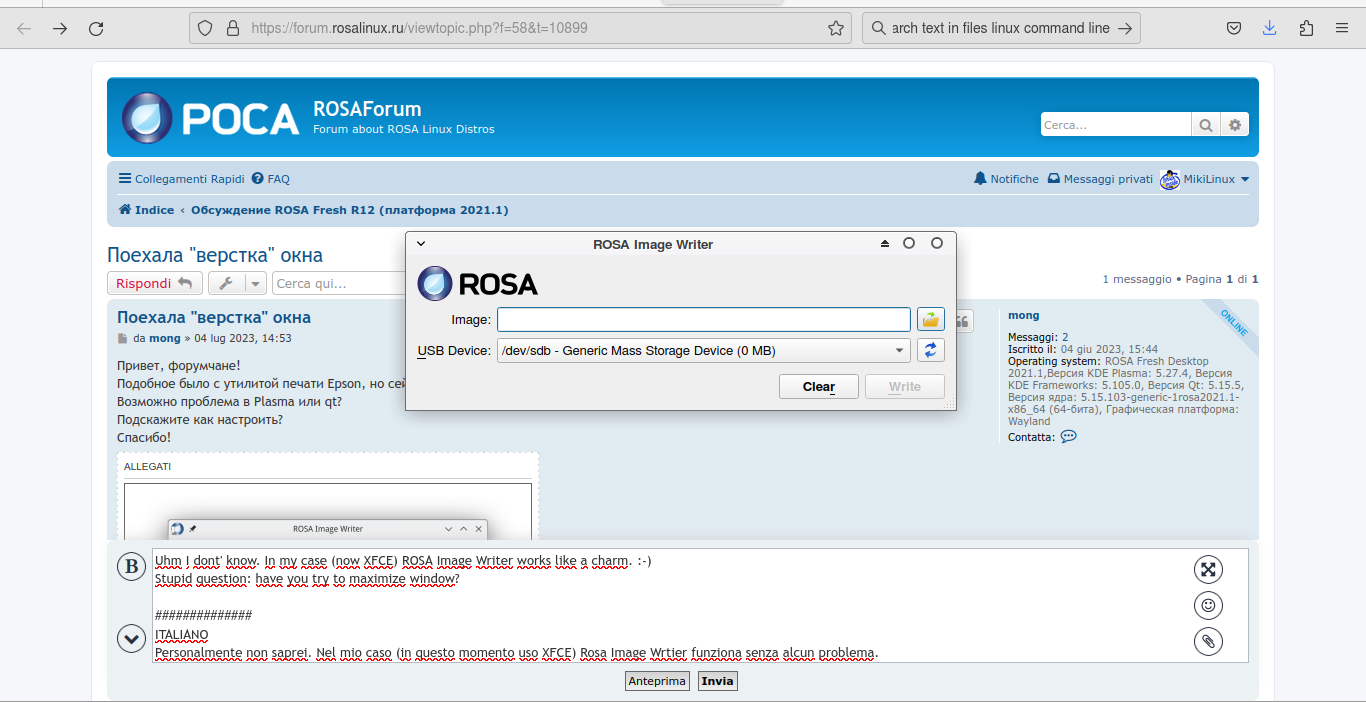Image resolution: width=1366 pixels, height=702 pixels.
Task: Toggle the B formatting buttons in quick reply
Action: click(132, 567)
